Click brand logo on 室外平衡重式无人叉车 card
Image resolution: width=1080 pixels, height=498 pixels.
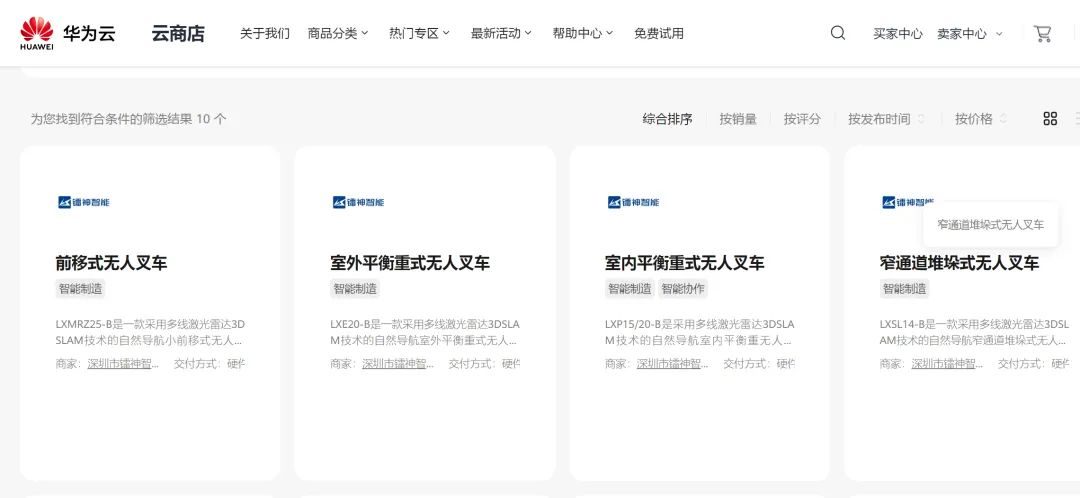(x=358, y=202)
